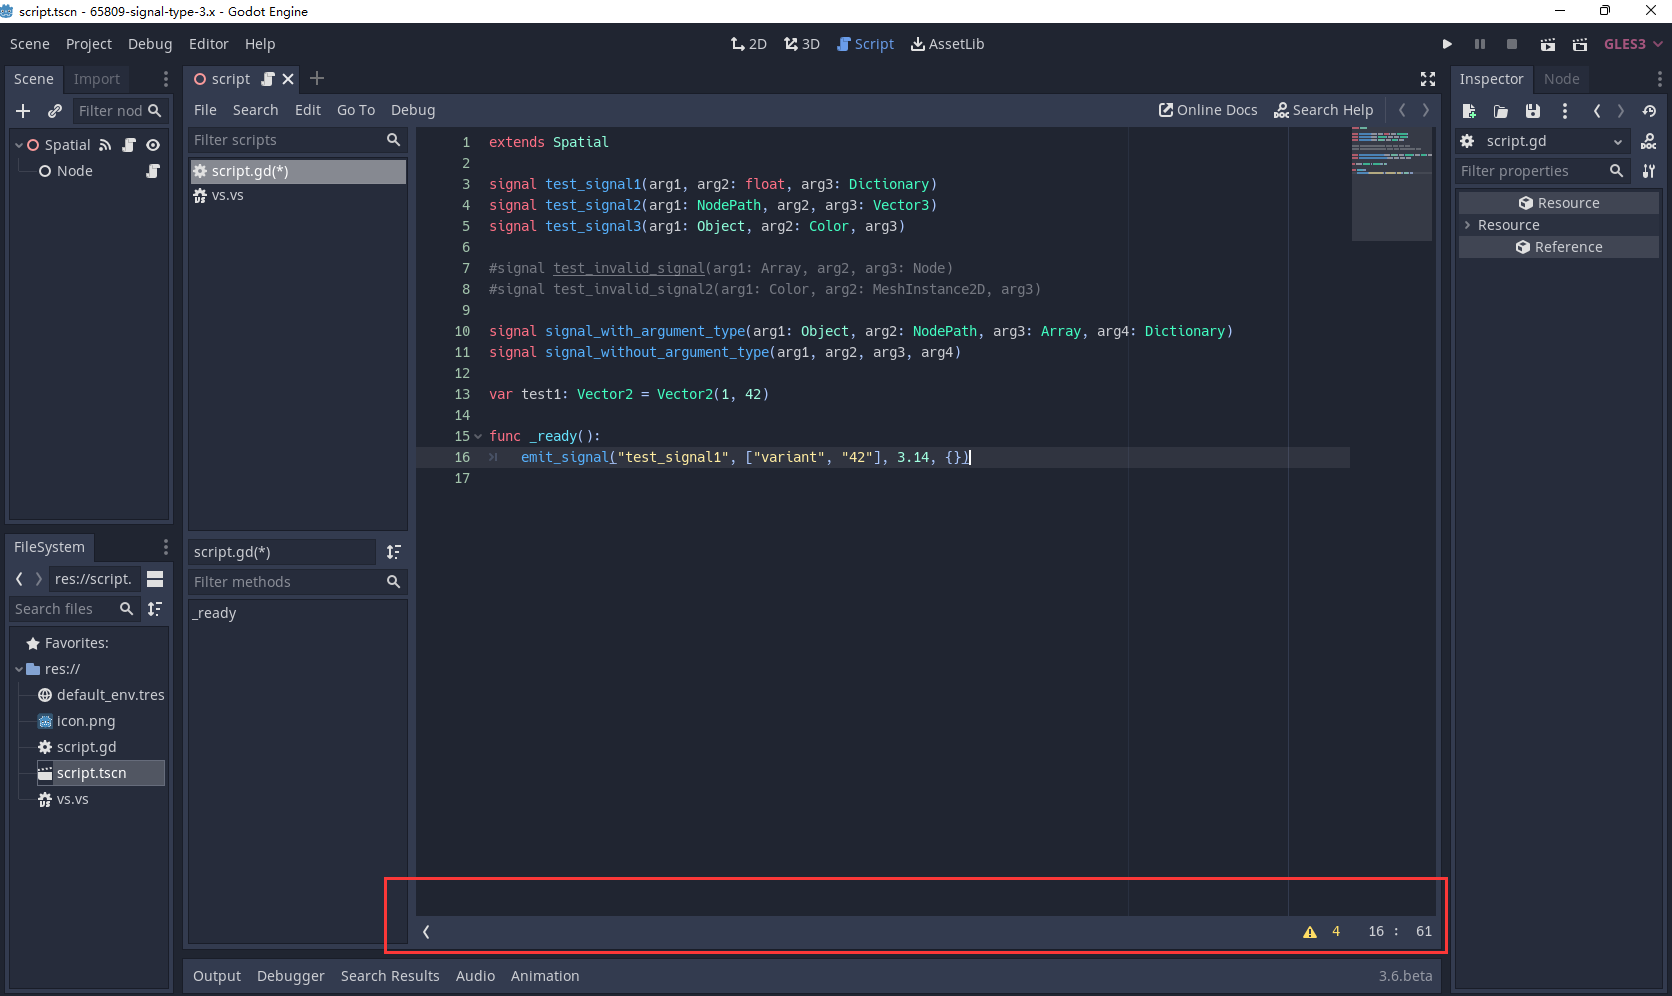Click the instance scene link icon
Viewport: 1672px width, 996px height.
pyautogui.click(x=55, y=111)
